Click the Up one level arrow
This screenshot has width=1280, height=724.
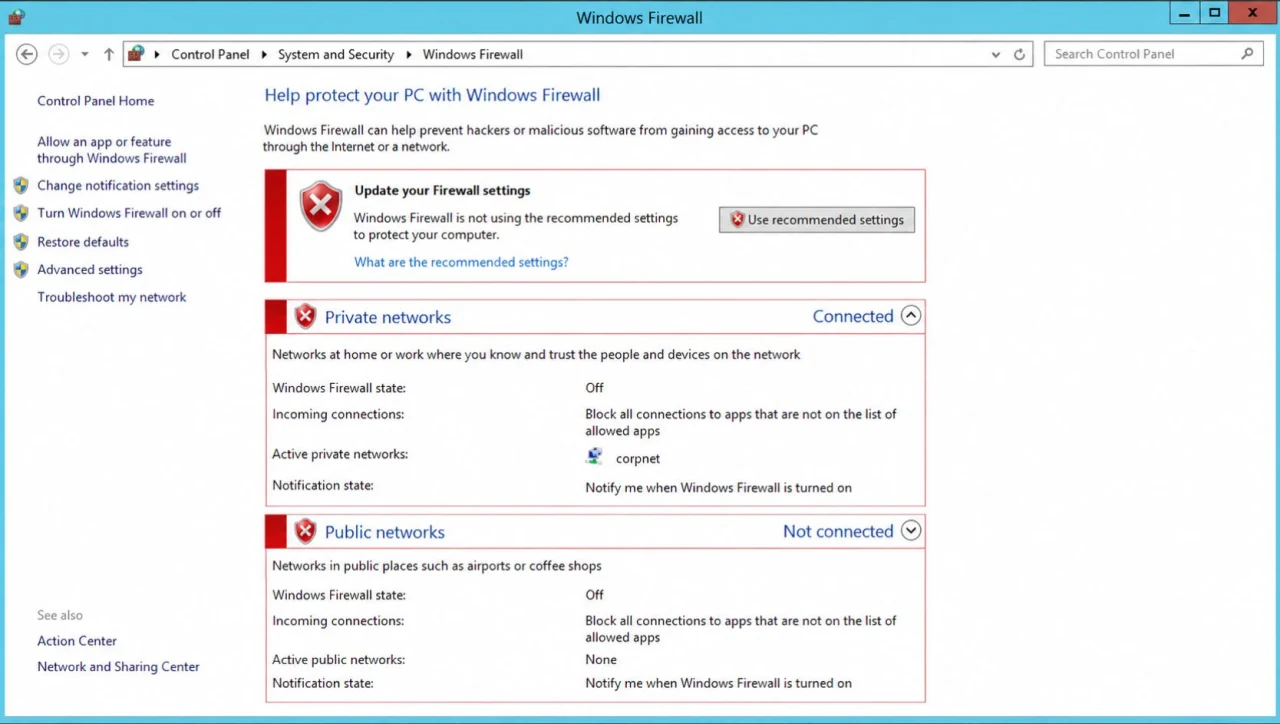pyautogui.click(x=109, y=54)
